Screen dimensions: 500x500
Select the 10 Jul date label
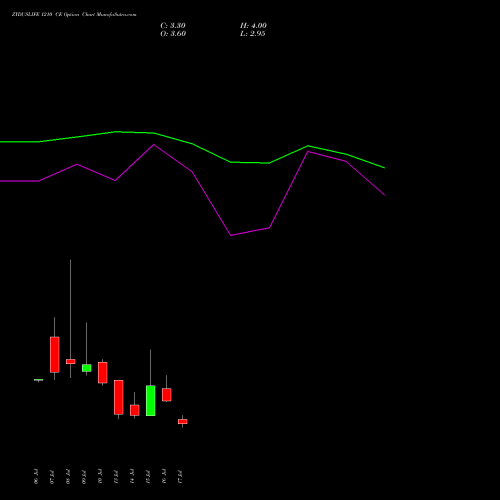pyautogui.click(x=100, y=476)
